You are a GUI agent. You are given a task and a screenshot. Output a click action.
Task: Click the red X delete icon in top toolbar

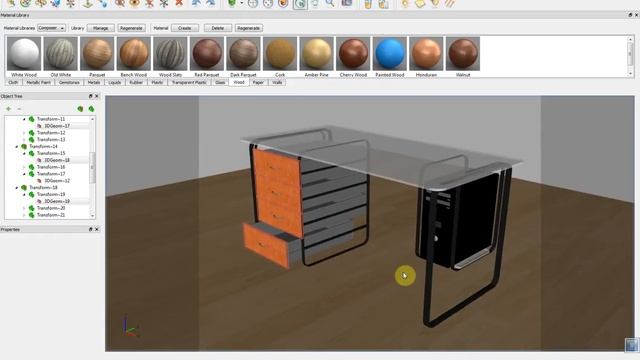[179, 3]
